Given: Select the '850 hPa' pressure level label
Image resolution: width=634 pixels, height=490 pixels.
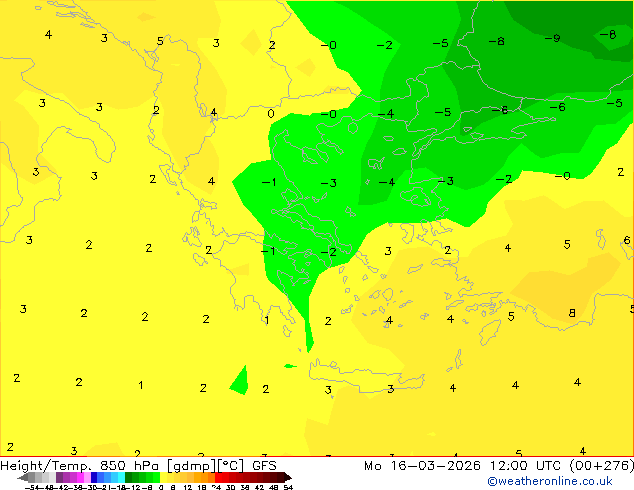Looking at the screenshot, I should (129, 466).
